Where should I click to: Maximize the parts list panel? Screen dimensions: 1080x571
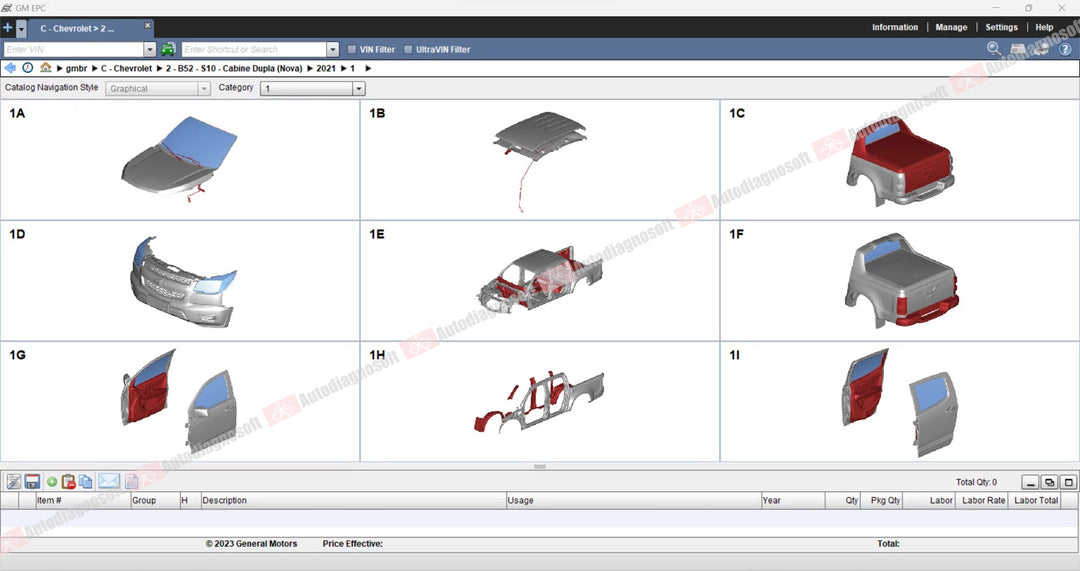tap(1068, 482)
